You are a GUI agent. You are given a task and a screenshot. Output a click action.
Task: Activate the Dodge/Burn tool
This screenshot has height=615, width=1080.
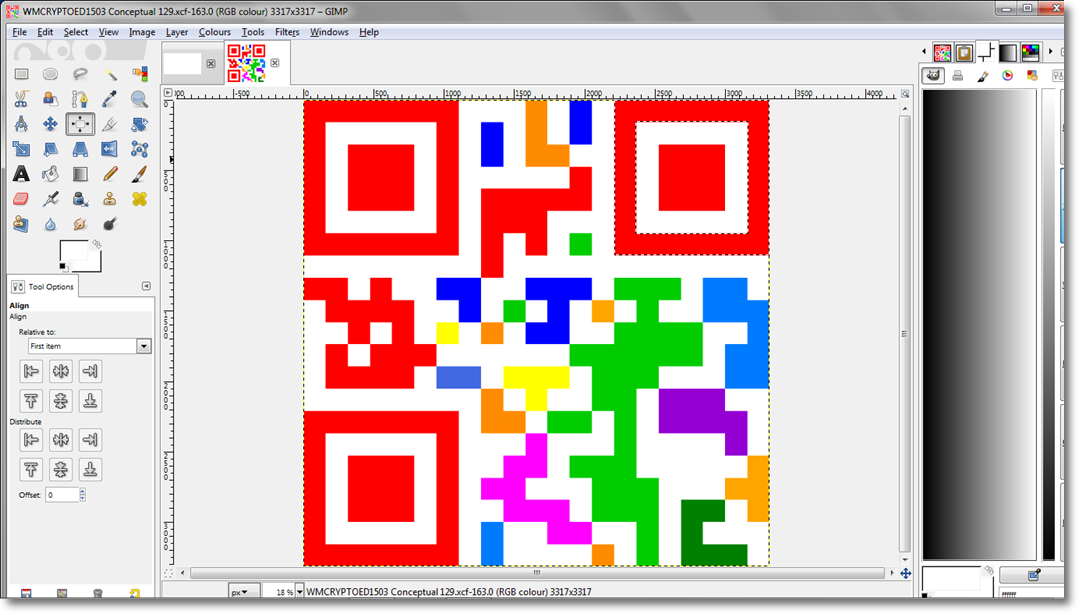pyautogui.click(x=110, y=224)
